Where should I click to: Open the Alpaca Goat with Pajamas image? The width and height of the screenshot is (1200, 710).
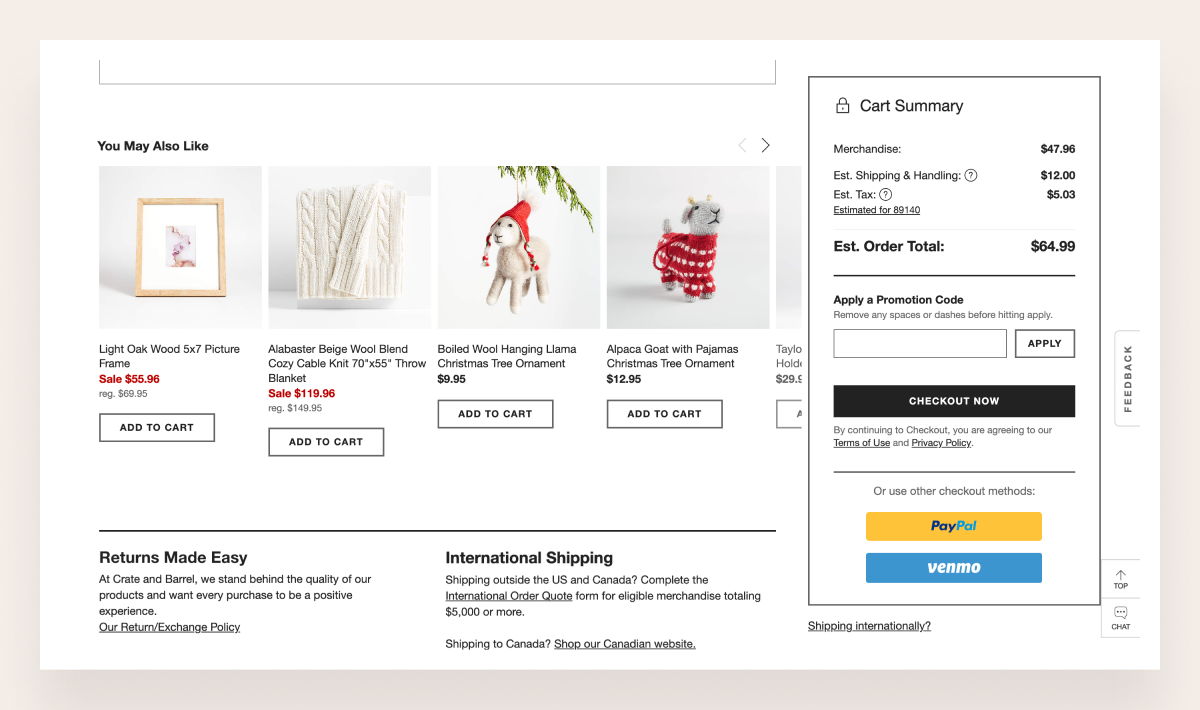[688, 247]
